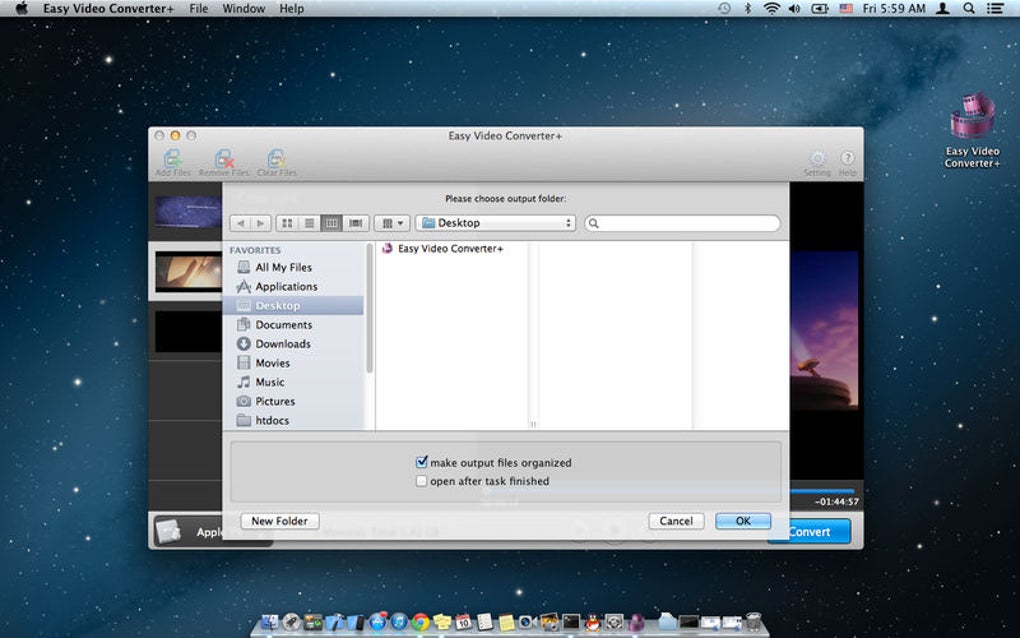Click the search field in dialog
Image resolution: width=1020 pixels, height=638 pixels.
coord(687,224)
